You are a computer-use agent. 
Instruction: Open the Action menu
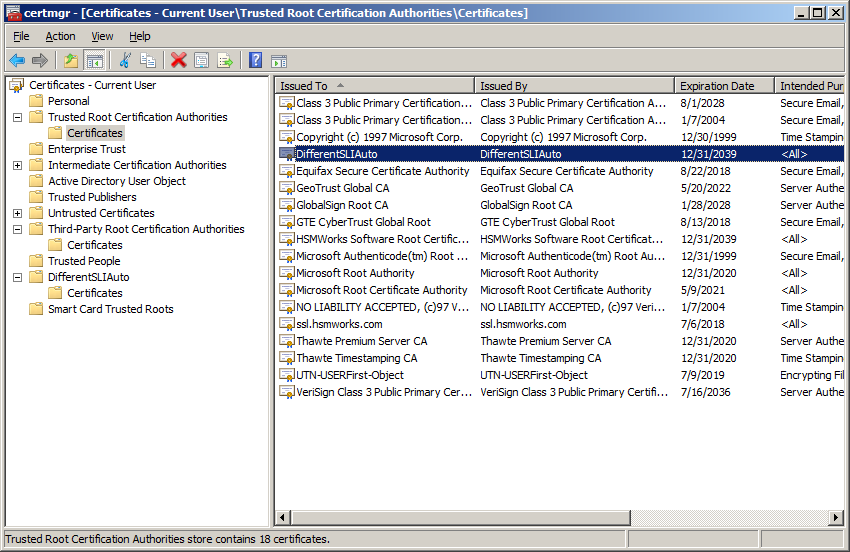[60, 36]
